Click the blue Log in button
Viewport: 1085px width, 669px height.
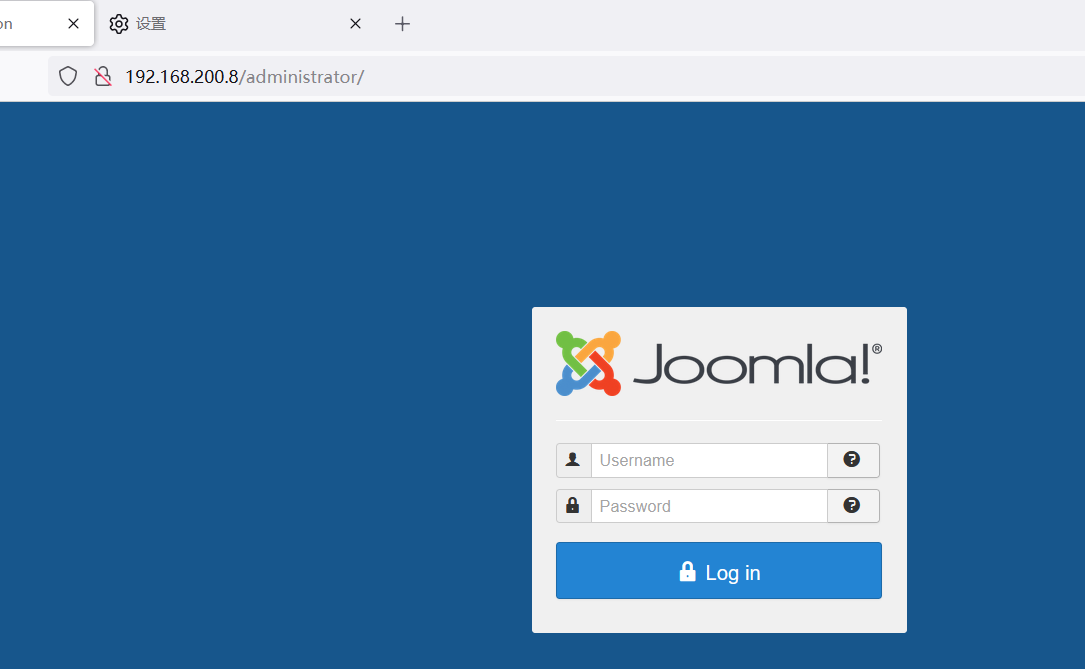[x=718, y=571]
